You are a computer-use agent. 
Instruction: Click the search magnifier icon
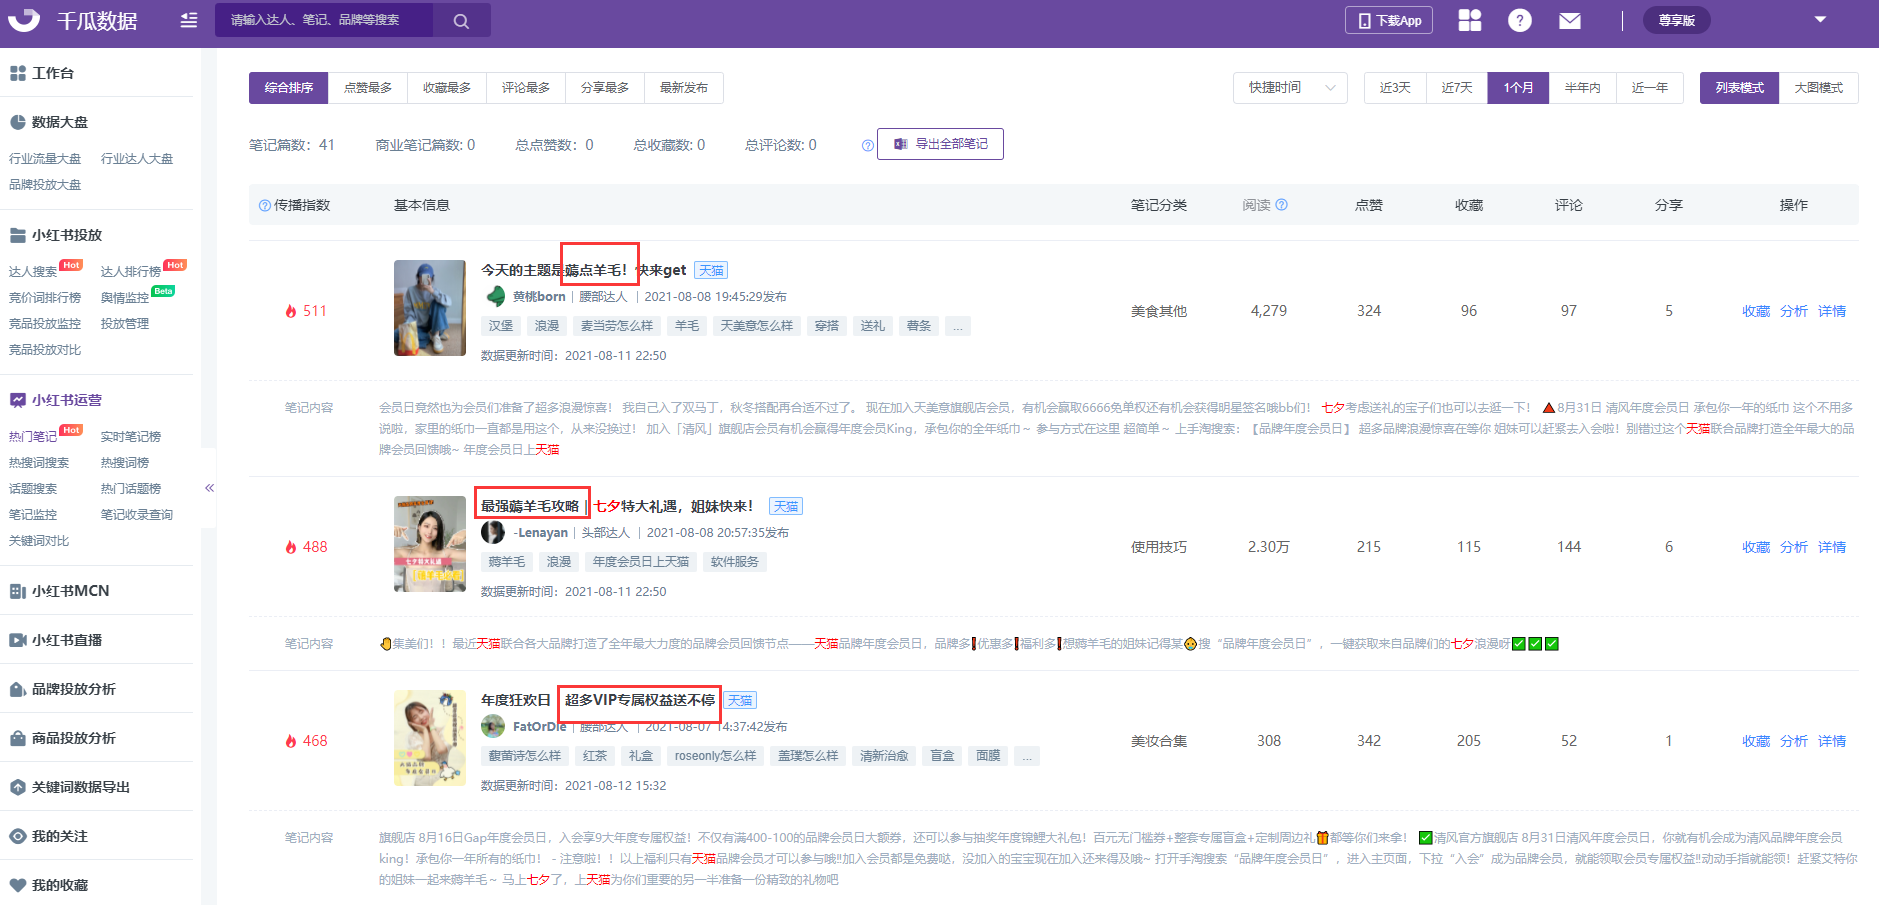click(461, 20)
